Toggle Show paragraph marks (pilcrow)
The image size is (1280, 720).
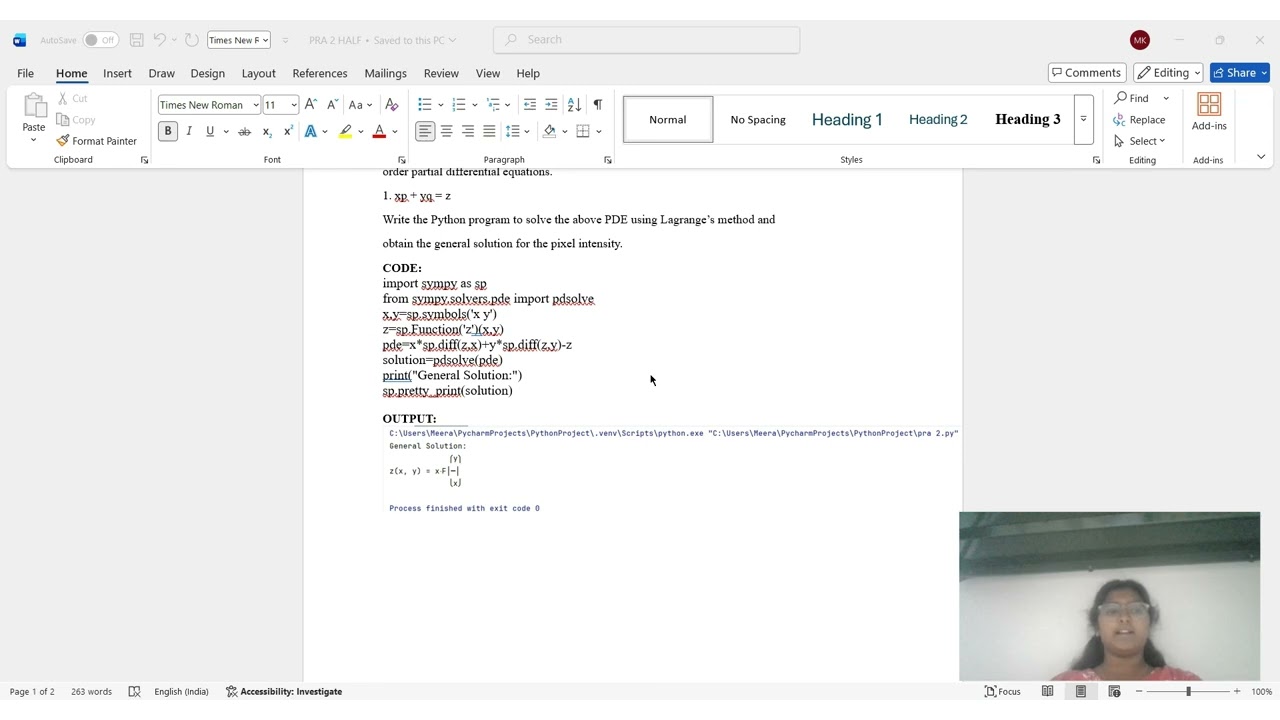coord(597,104)
